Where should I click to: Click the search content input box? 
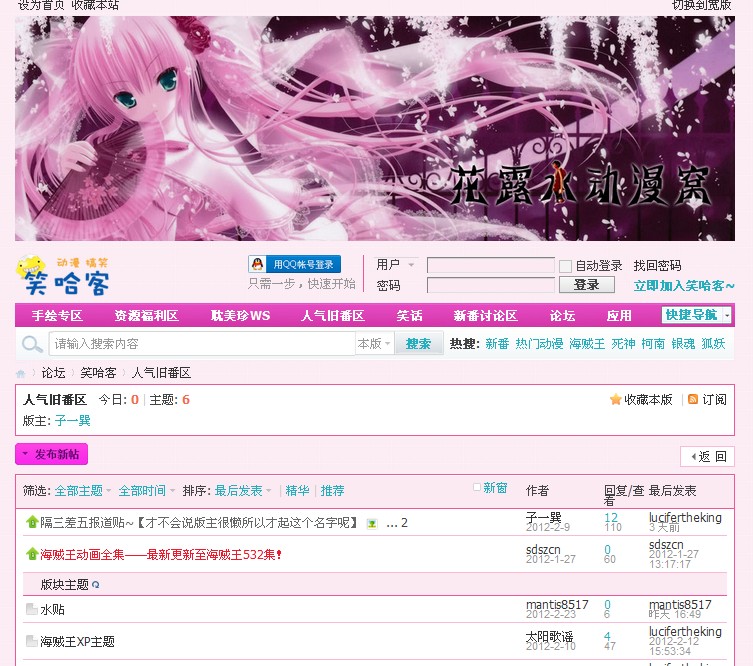click(202, 344)
